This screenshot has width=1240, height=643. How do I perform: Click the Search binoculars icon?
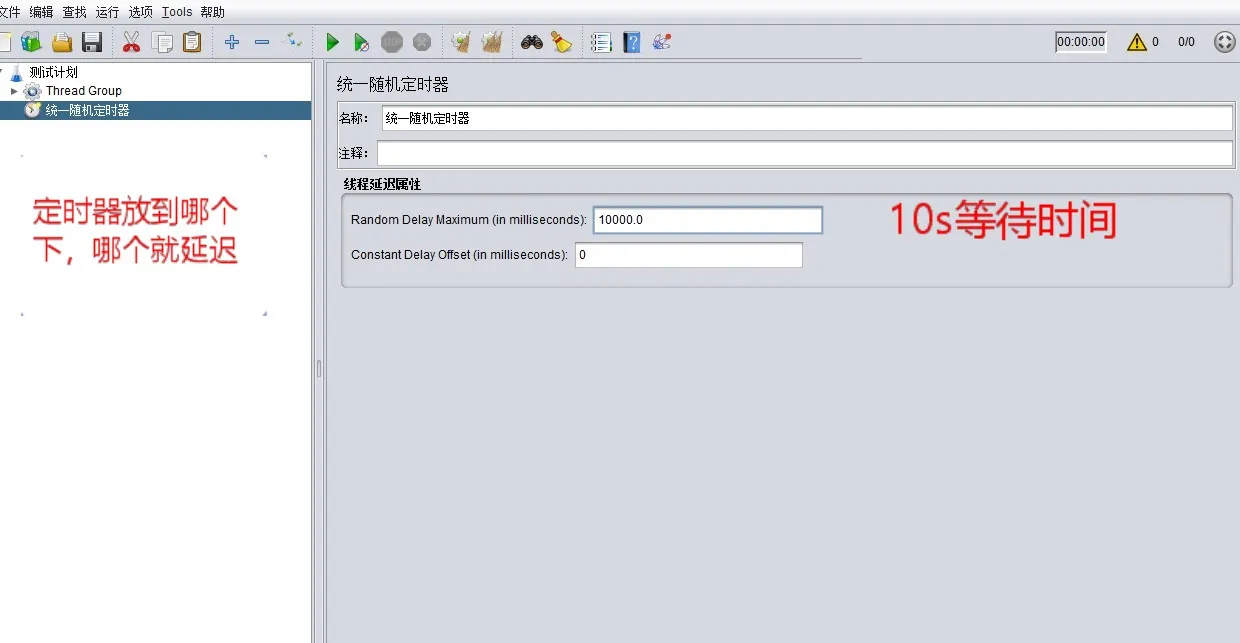[532, 42]
